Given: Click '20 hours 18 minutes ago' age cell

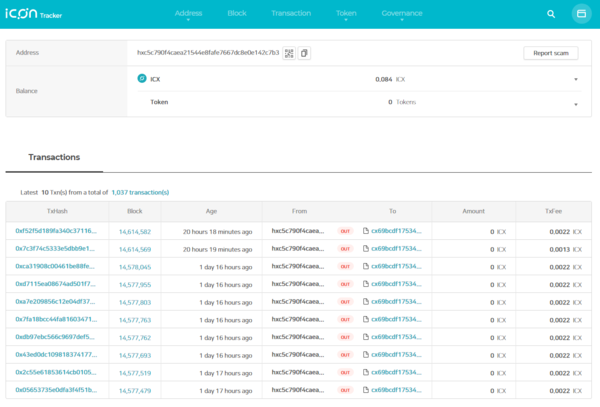Looking at the screenshot, I should (x=217, y=232).
